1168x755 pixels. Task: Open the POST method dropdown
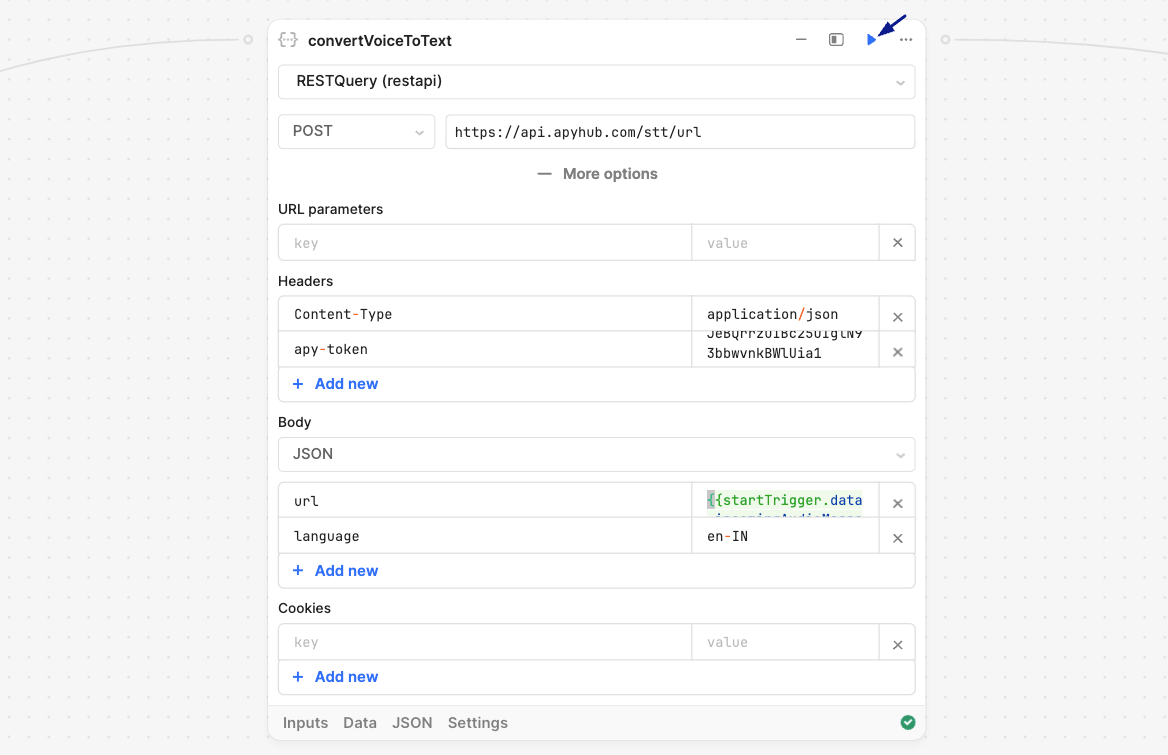357,132
